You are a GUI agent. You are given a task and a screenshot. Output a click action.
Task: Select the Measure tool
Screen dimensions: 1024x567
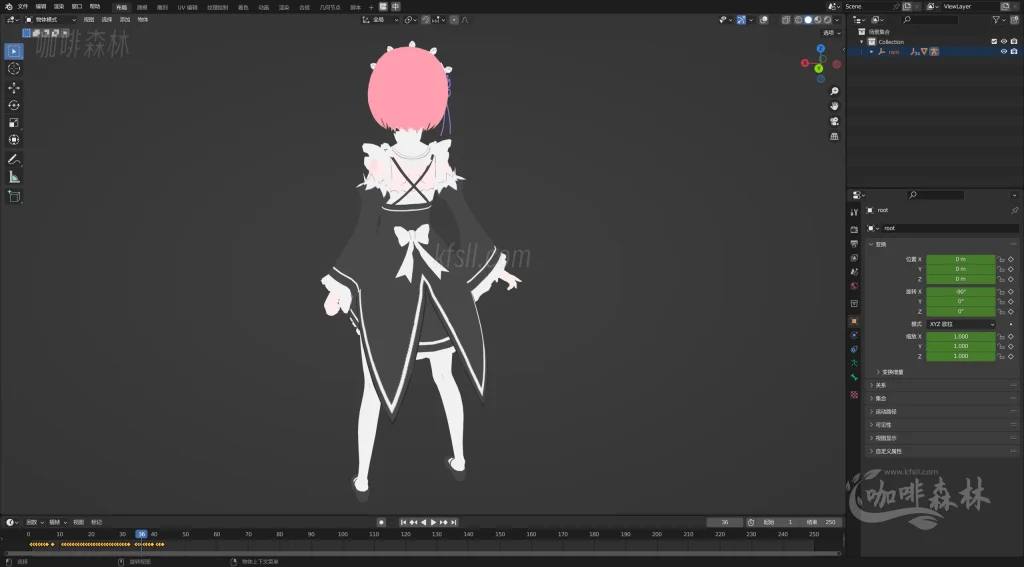14,177
